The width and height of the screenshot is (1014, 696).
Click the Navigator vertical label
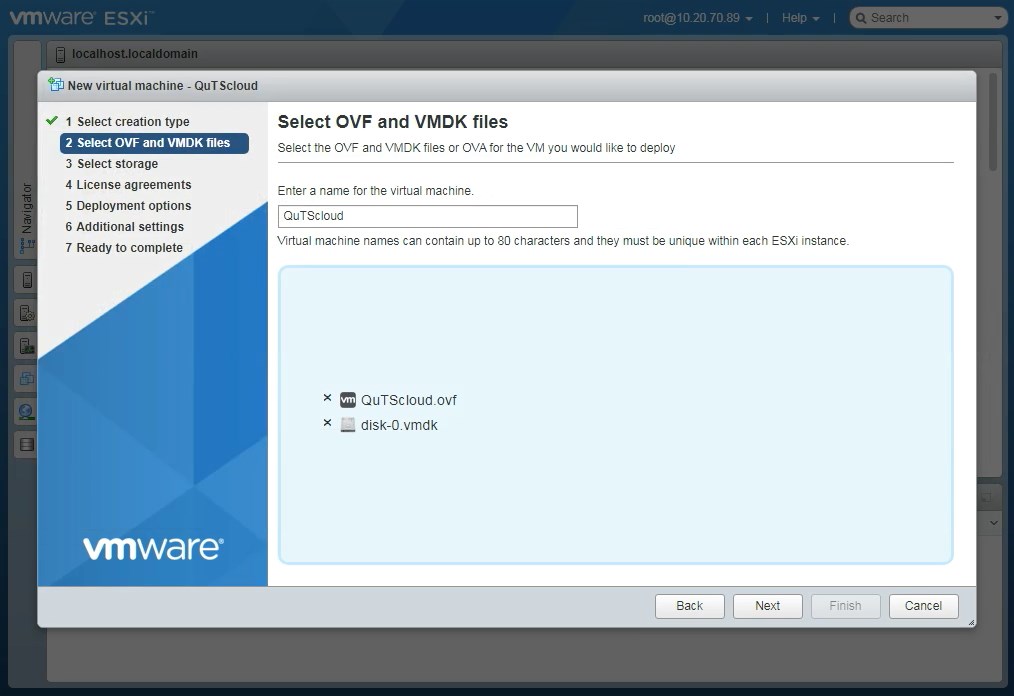[x=27, y=208]
